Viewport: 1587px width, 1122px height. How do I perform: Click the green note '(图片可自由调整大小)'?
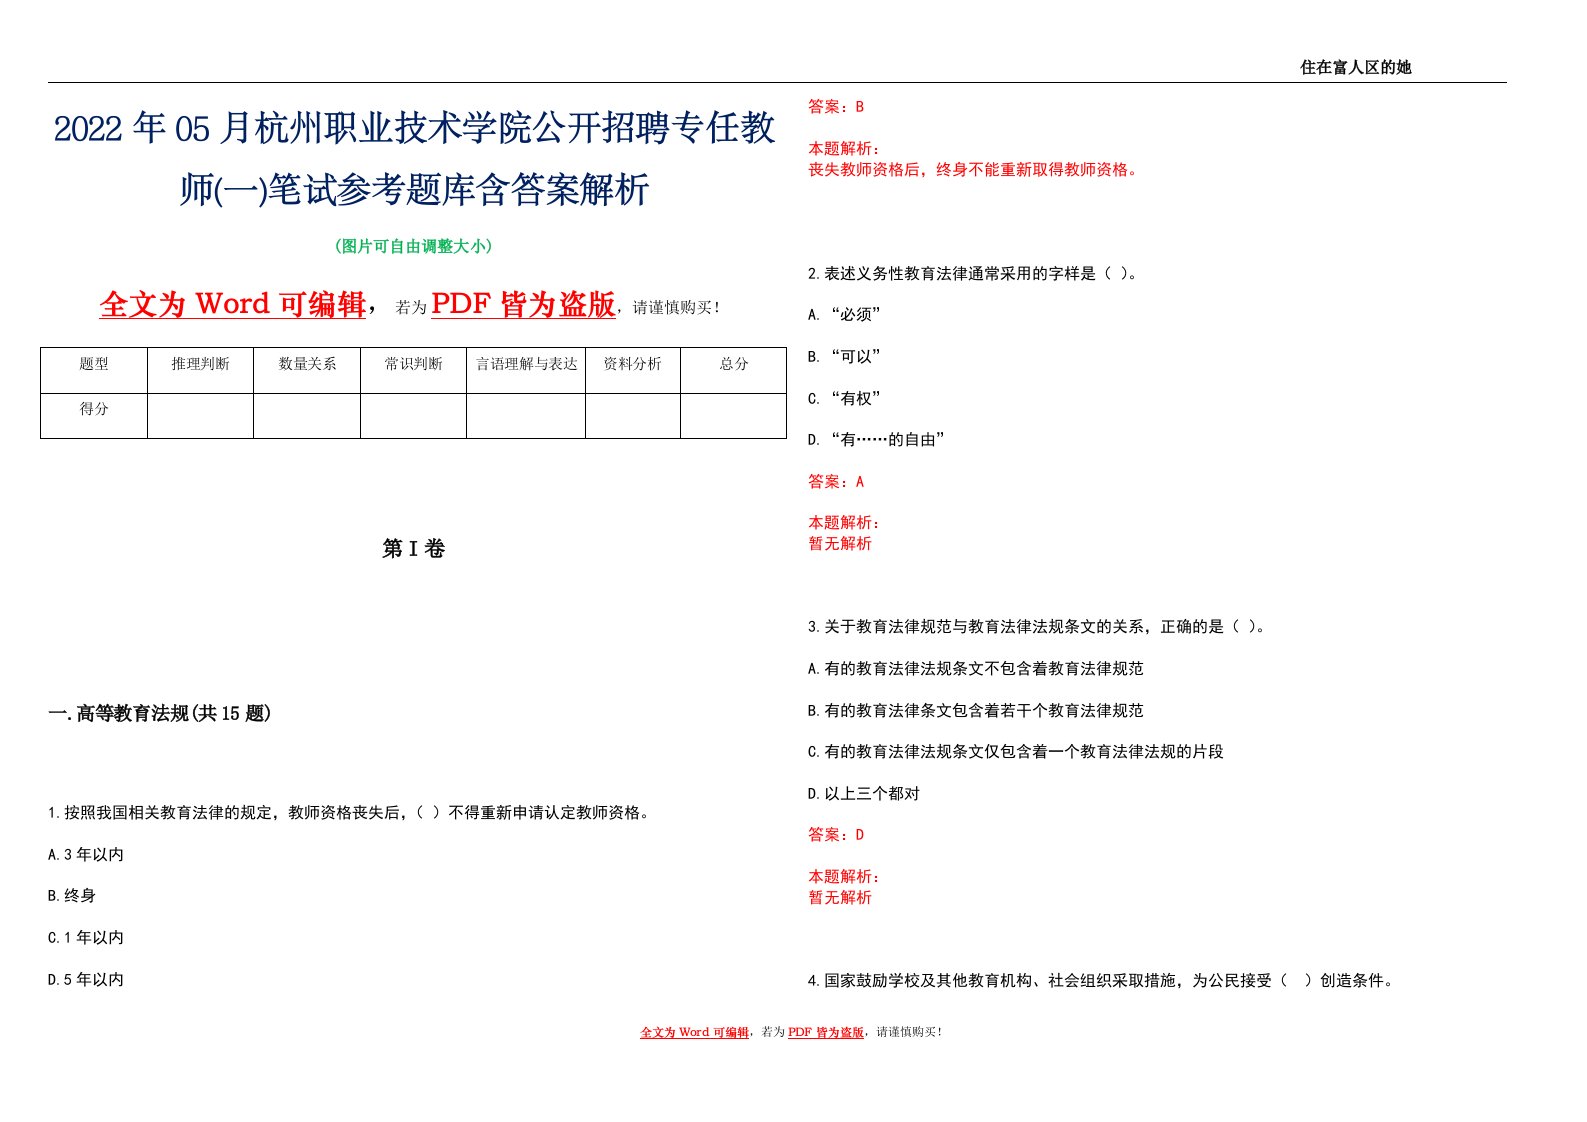414,246
